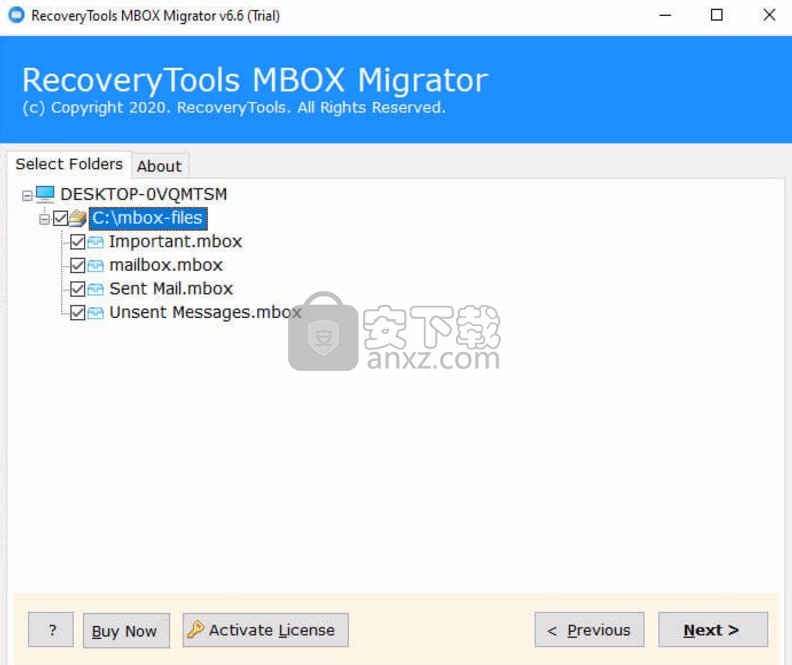Image resolution: width=792 pixels, height=665 pixels.
Task: Click the Buy Now button
Action: point(126,631)
